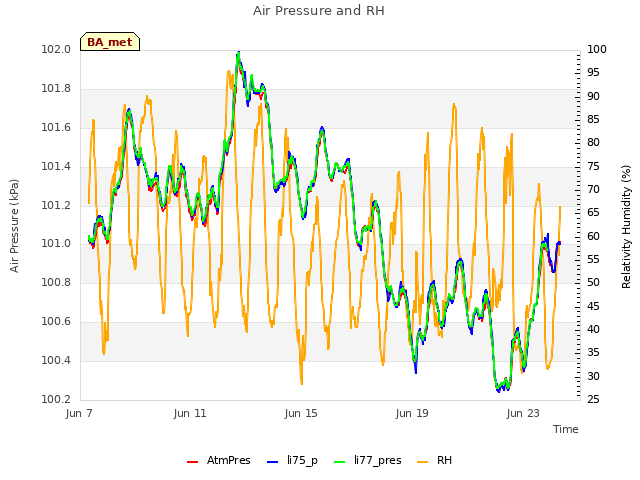
Task: Click the 50 humidity axis value
Action: (593, 282)
